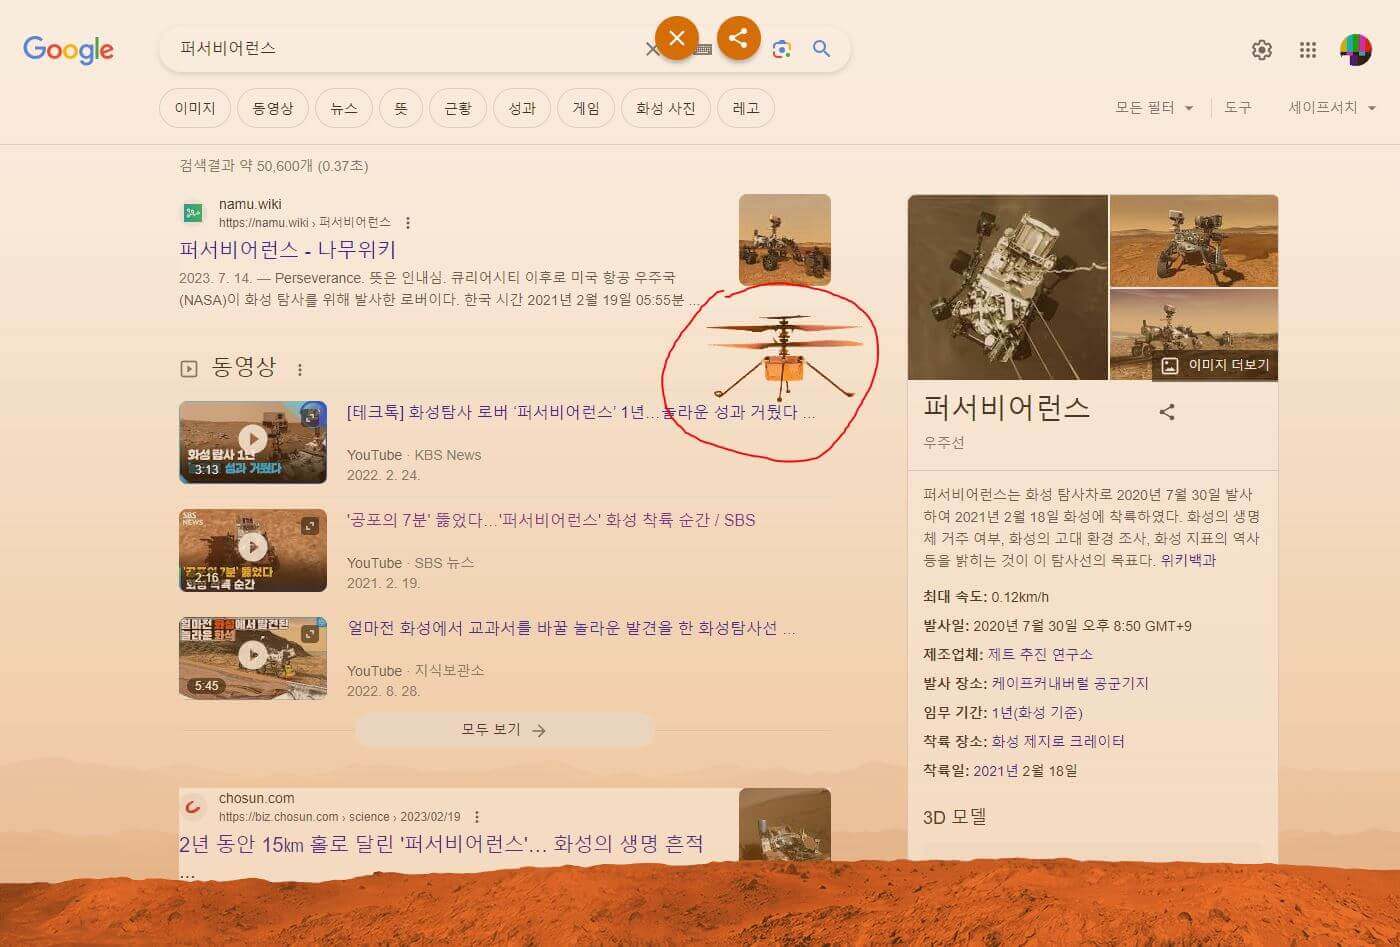Expand preview on 지식보관소 video thumbnail
The width and height of the screenshot is (1400, 947).
tap(311, 633)
